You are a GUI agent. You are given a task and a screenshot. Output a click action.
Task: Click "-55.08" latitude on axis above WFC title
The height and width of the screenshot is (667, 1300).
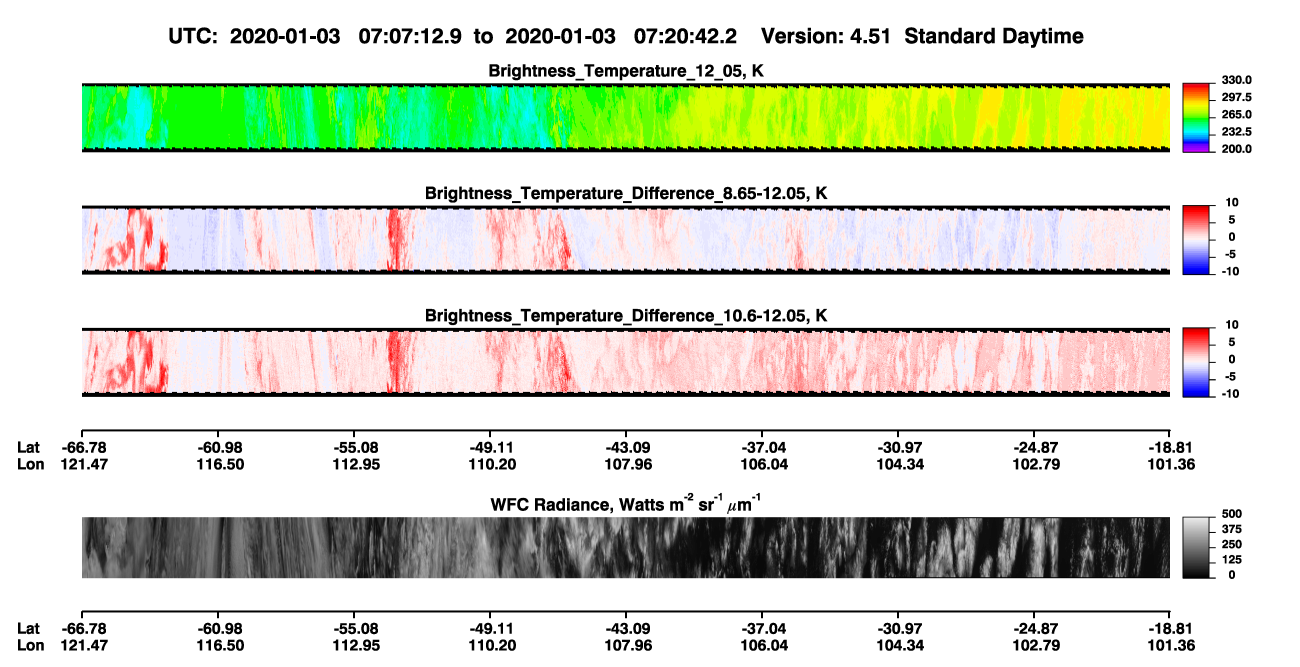354,446
